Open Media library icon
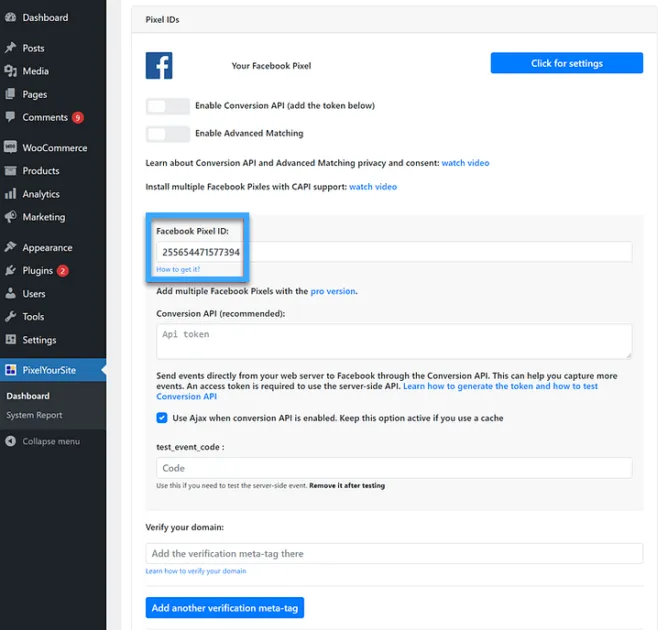This screenshot has height=630, width=668. [10, 71]
